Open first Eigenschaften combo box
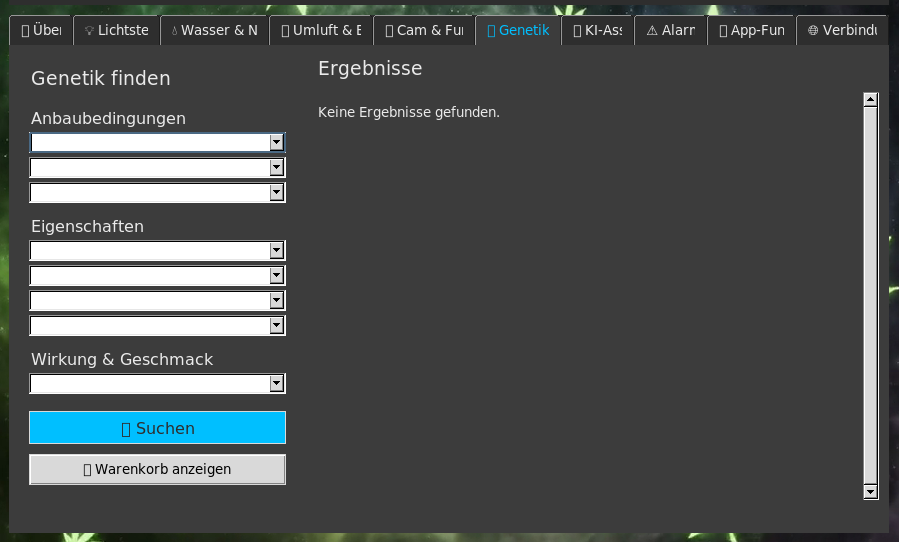The height and width of the screenshot is (542, 899). click(158, 251)
